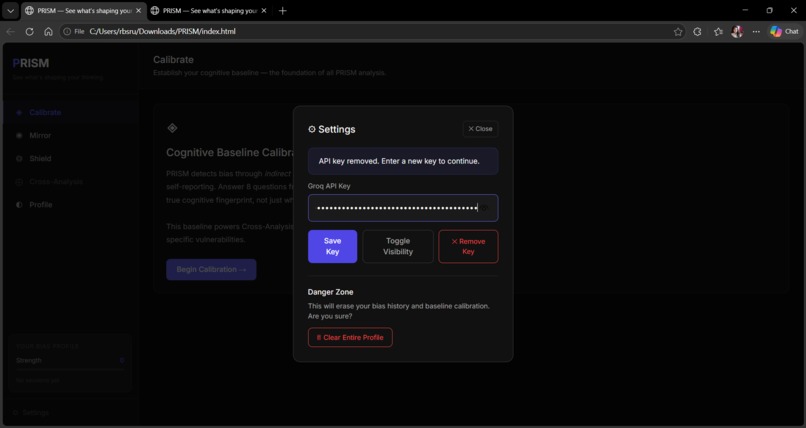Open the favorites list icon
Image resolution: width=806 pixels, height=428 pixels.
[x=718, y=32]
